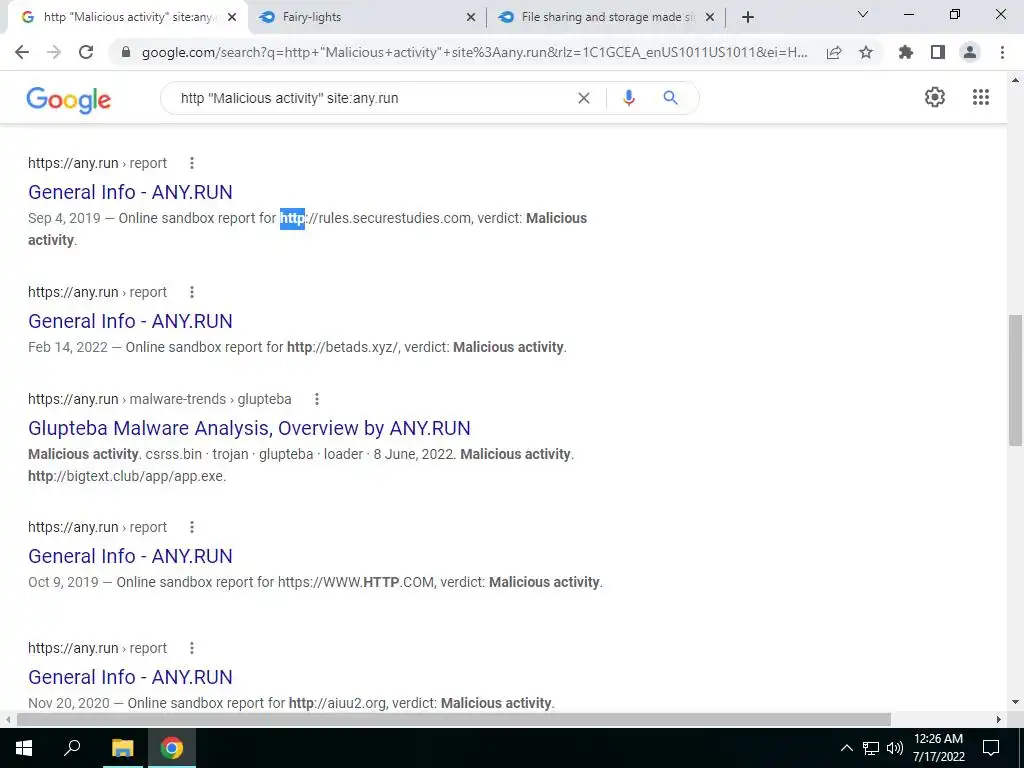The width and height of the screenshot is (1024, 768).
Task: Switch to File sharing and storage tab
Action: (605, 17)
